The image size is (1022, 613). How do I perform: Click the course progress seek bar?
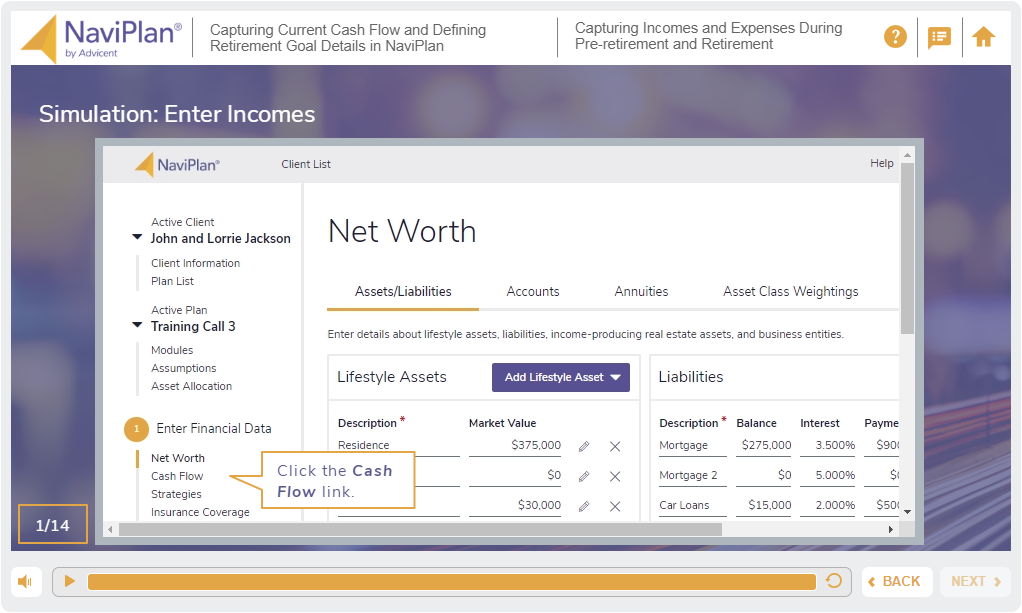pos(452,582)
